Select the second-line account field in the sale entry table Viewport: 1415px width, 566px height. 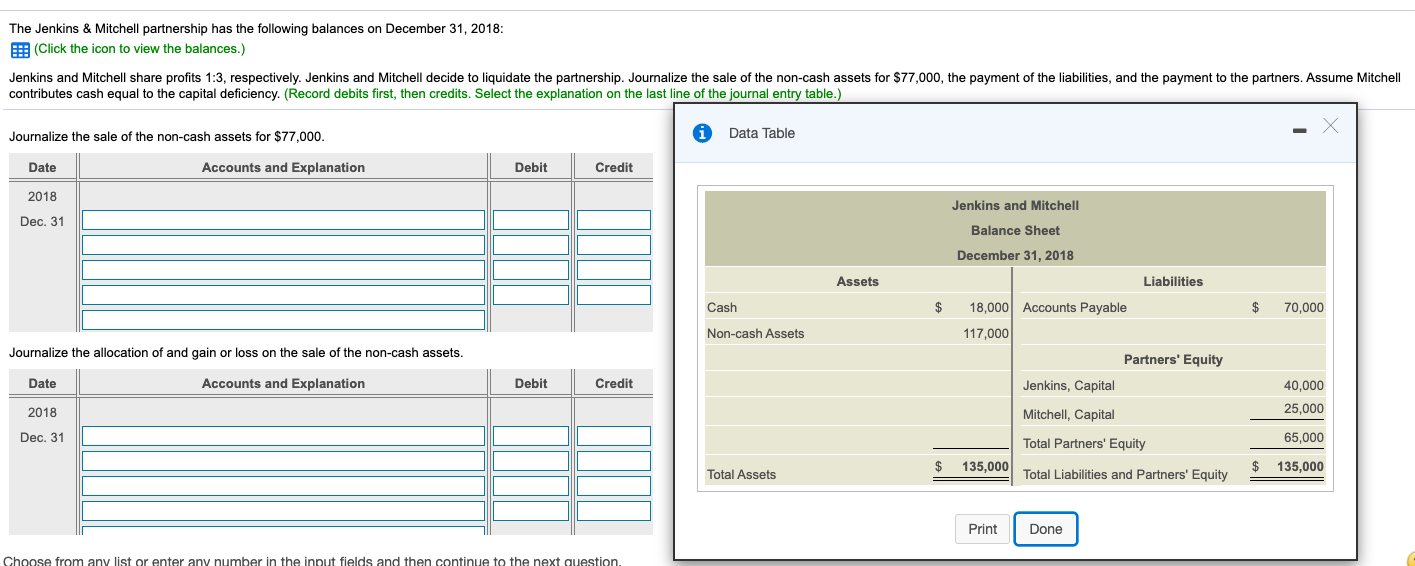[x=284, y=245]
